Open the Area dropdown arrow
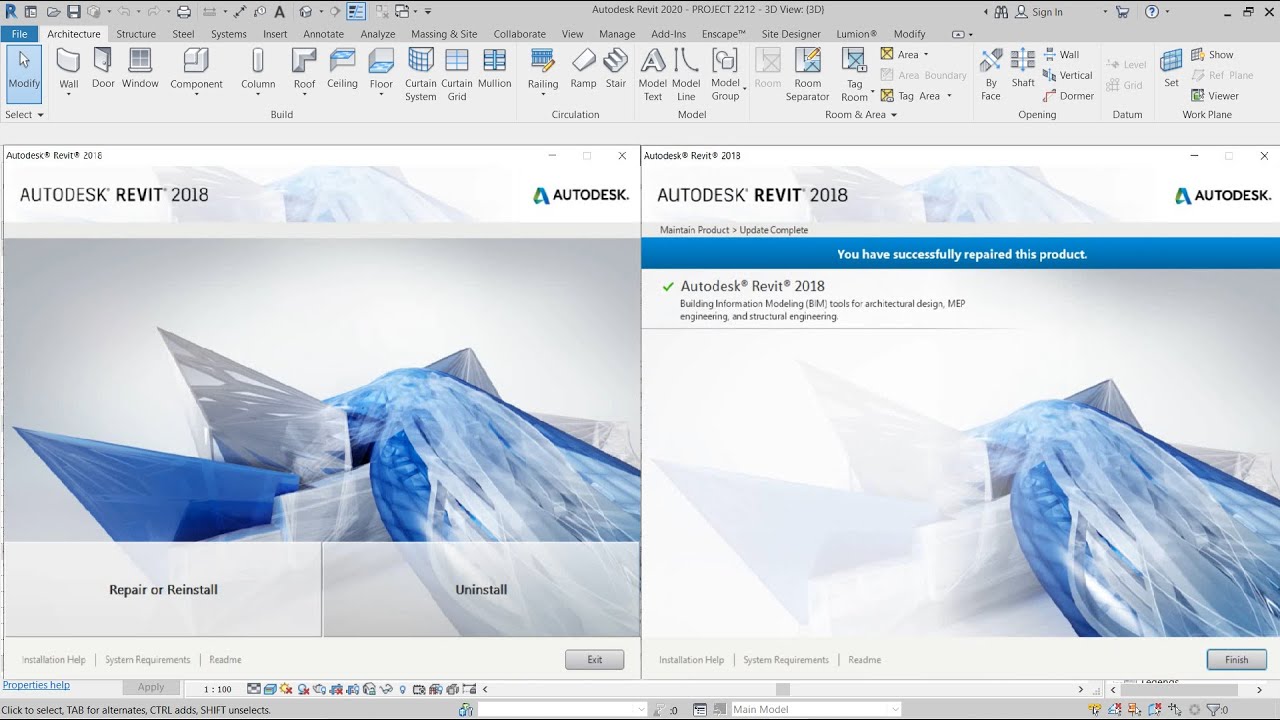The image size is (1280, 720). 926,55
